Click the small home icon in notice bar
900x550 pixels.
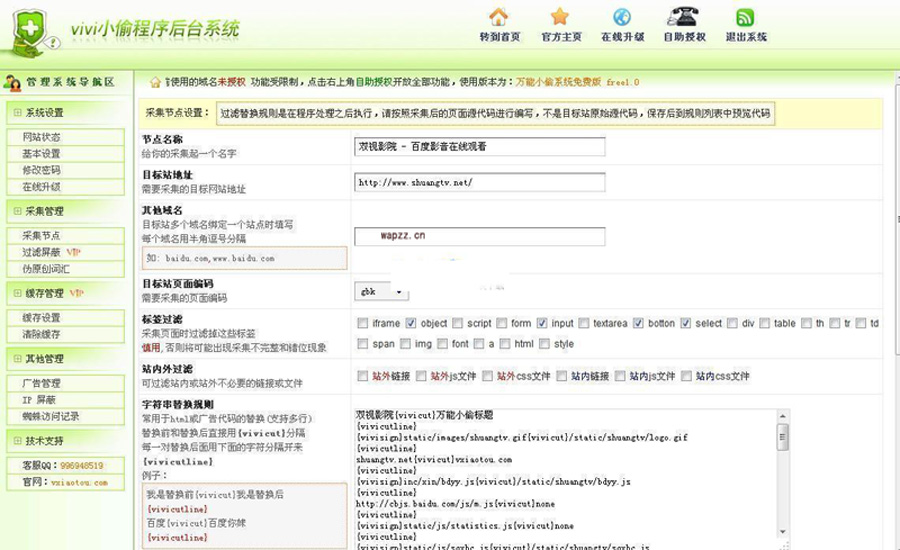pyautogui.click(x=155, y=82)
